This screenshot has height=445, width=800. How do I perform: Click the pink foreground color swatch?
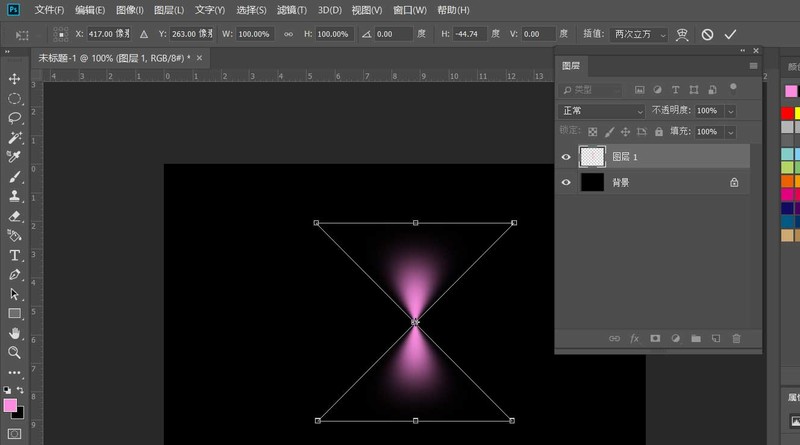(x=10, y=406)
